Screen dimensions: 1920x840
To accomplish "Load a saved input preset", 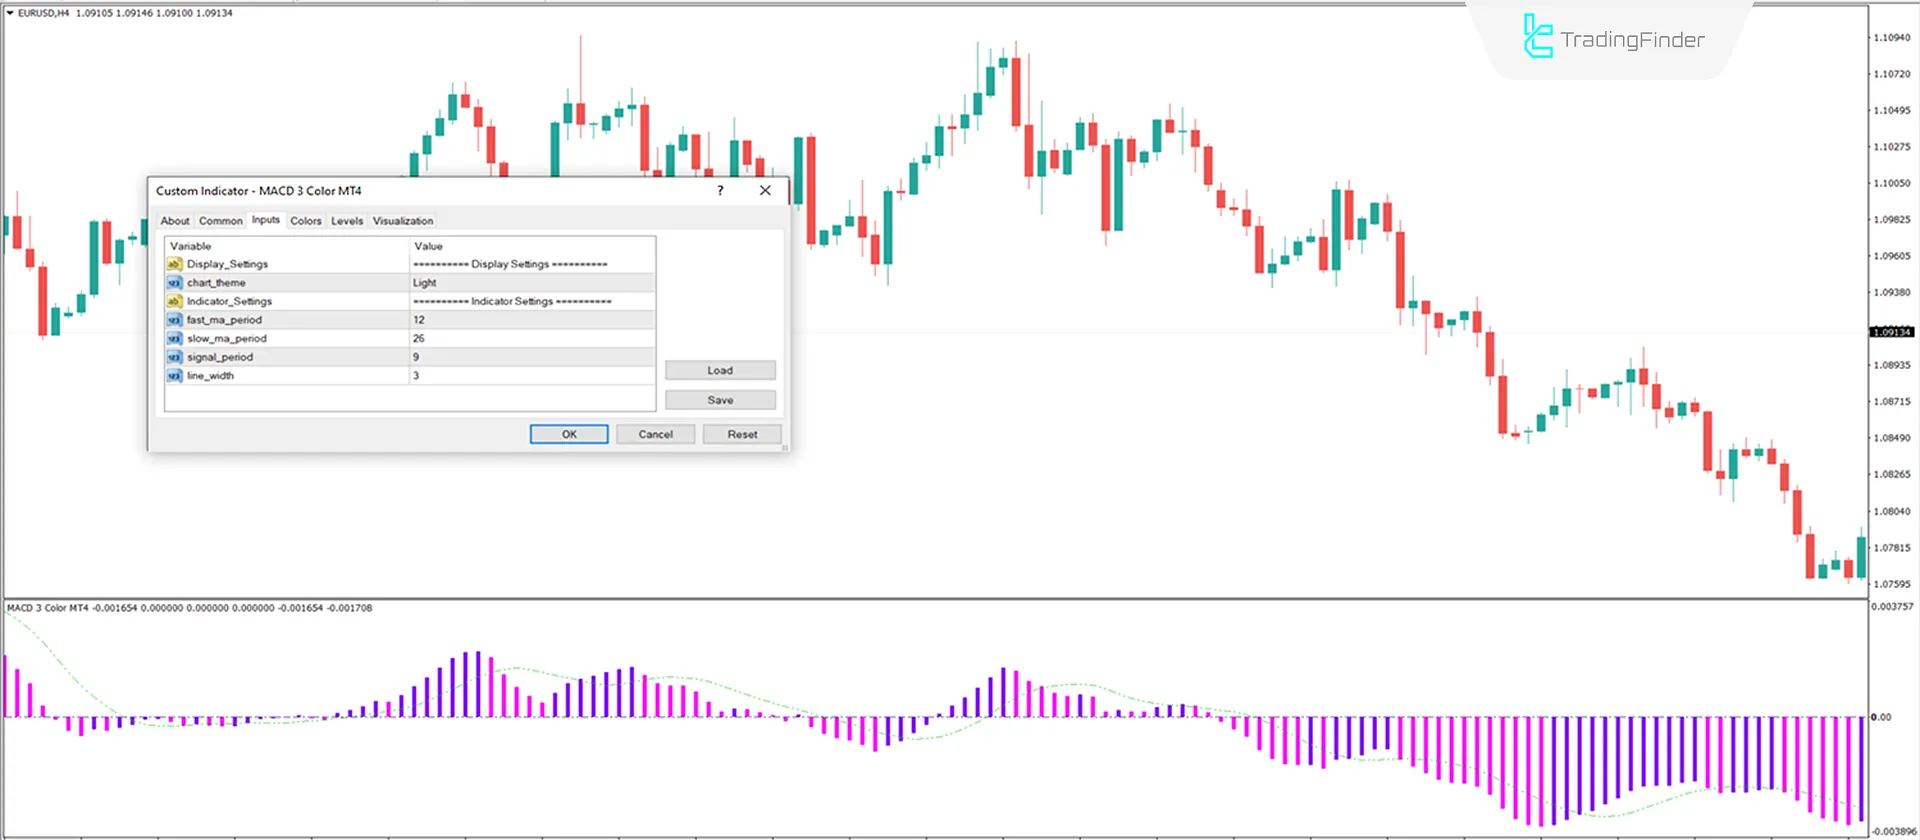I will coord(720,370).
